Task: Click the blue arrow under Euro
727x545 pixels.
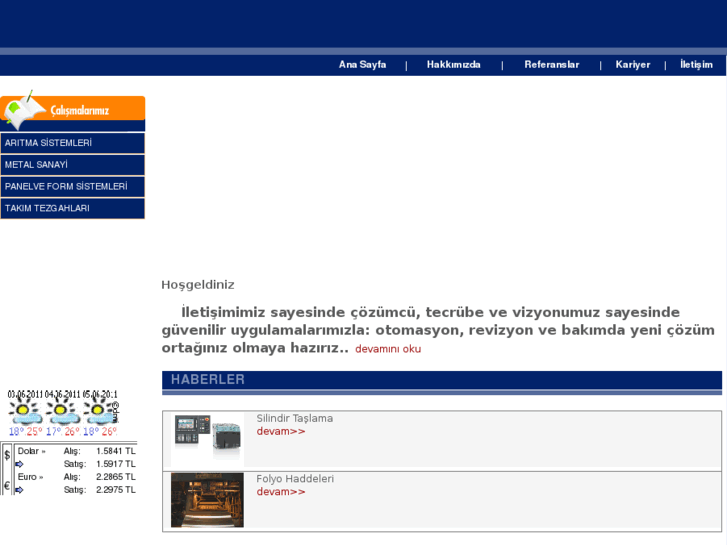Action: tap(19, 490)
